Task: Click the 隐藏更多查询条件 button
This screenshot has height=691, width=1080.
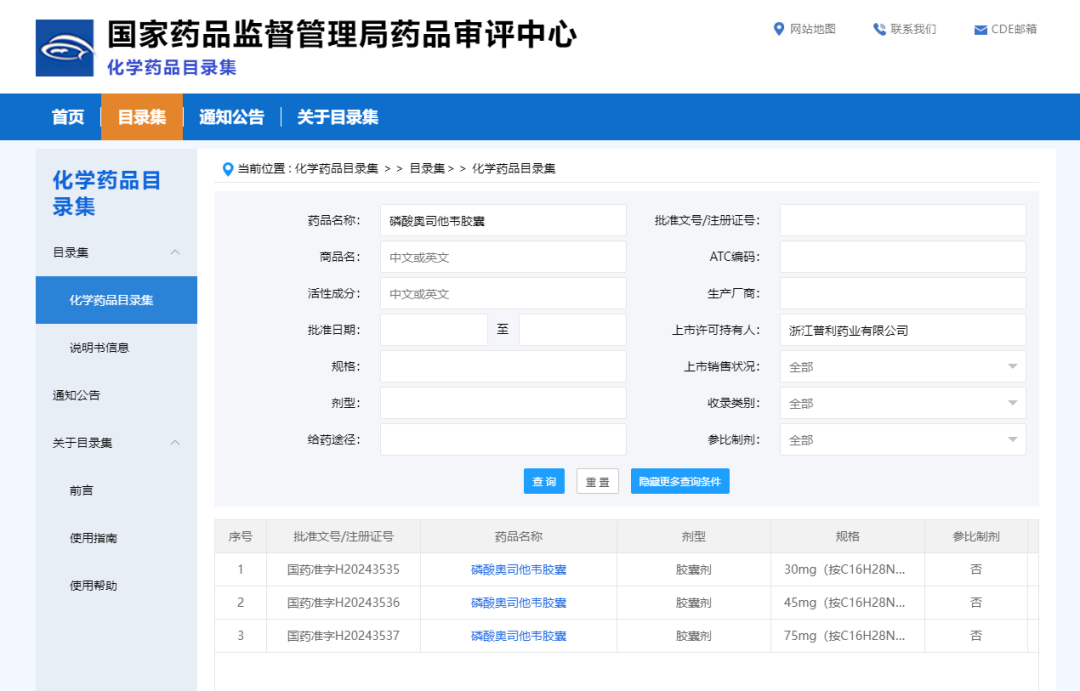Action: (680, 482)
